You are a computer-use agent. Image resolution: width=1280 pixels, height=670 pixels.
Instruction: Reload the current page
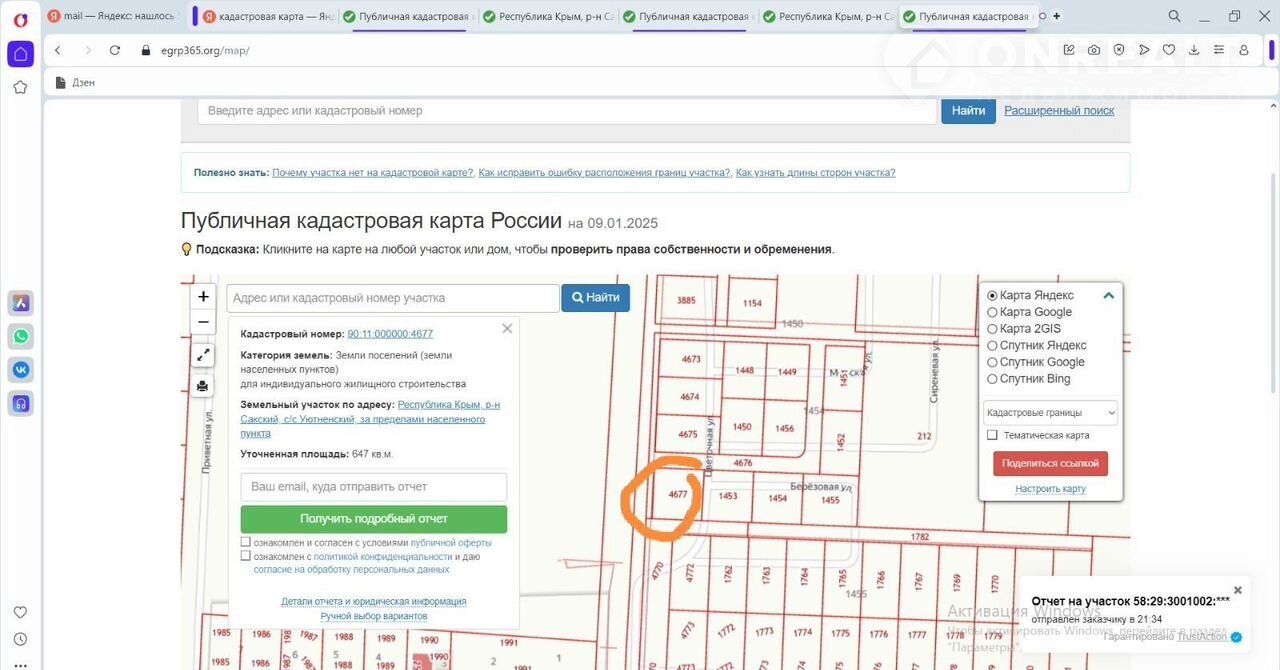115,50
